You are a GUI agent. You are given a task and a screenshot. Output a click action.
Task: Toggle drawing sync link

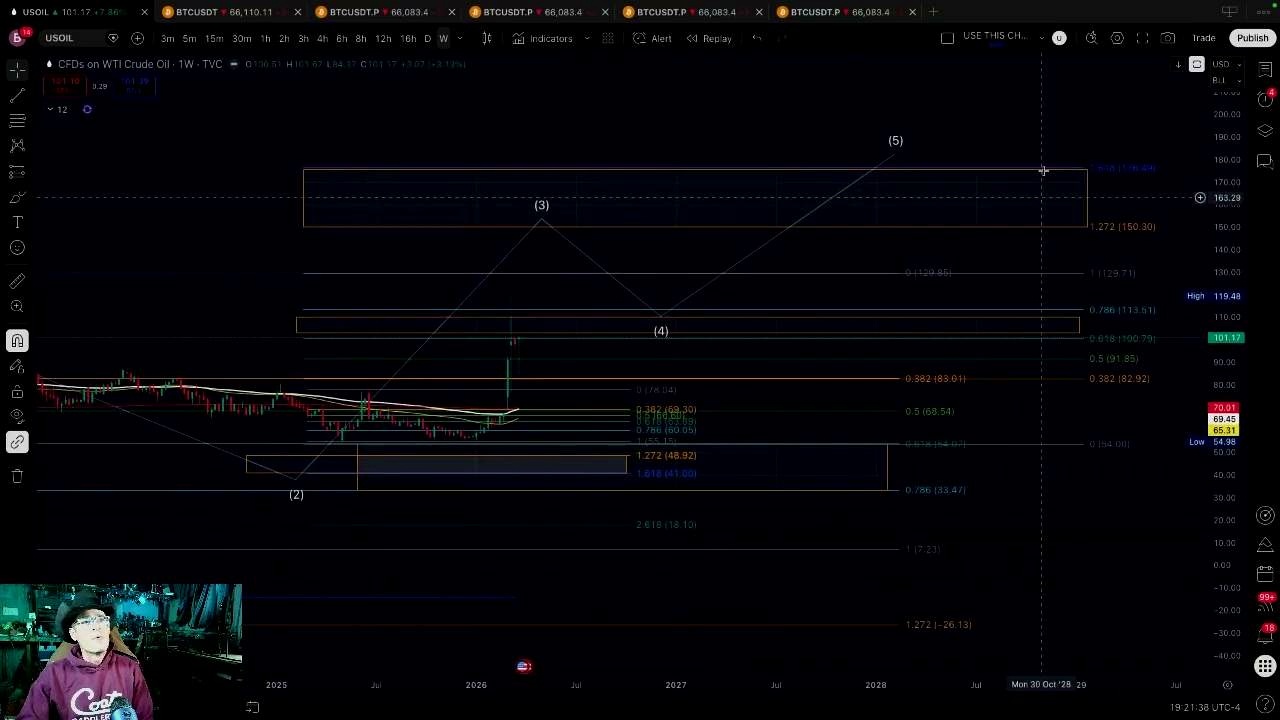[x=17, y=442]
